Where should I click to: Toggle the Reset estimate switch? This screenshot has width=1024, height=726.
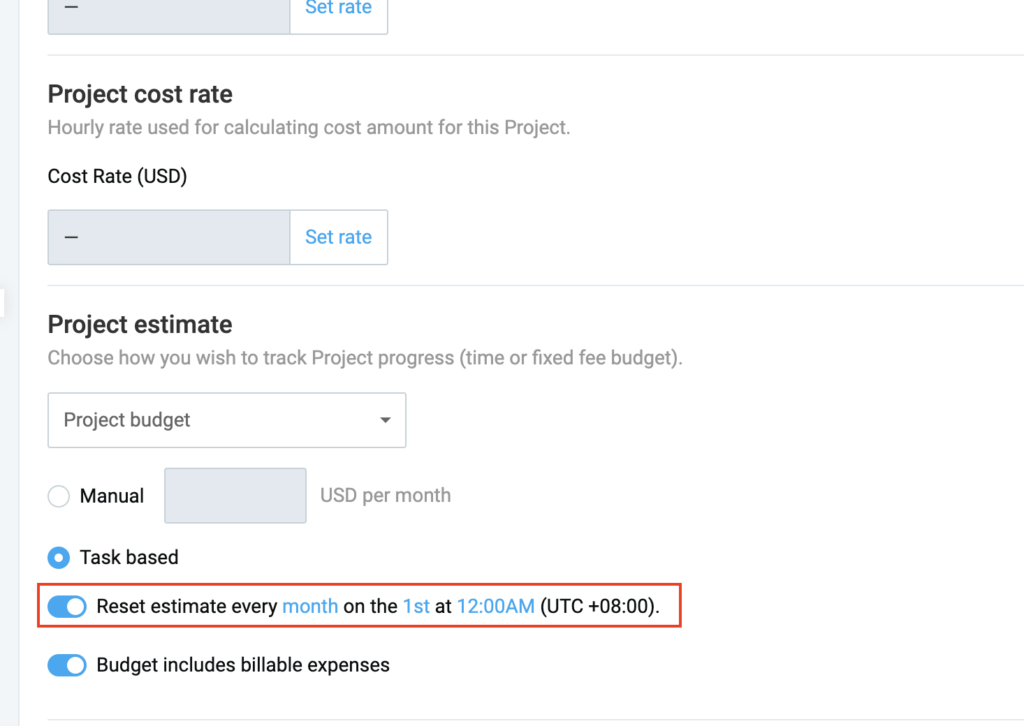[68, 606]
